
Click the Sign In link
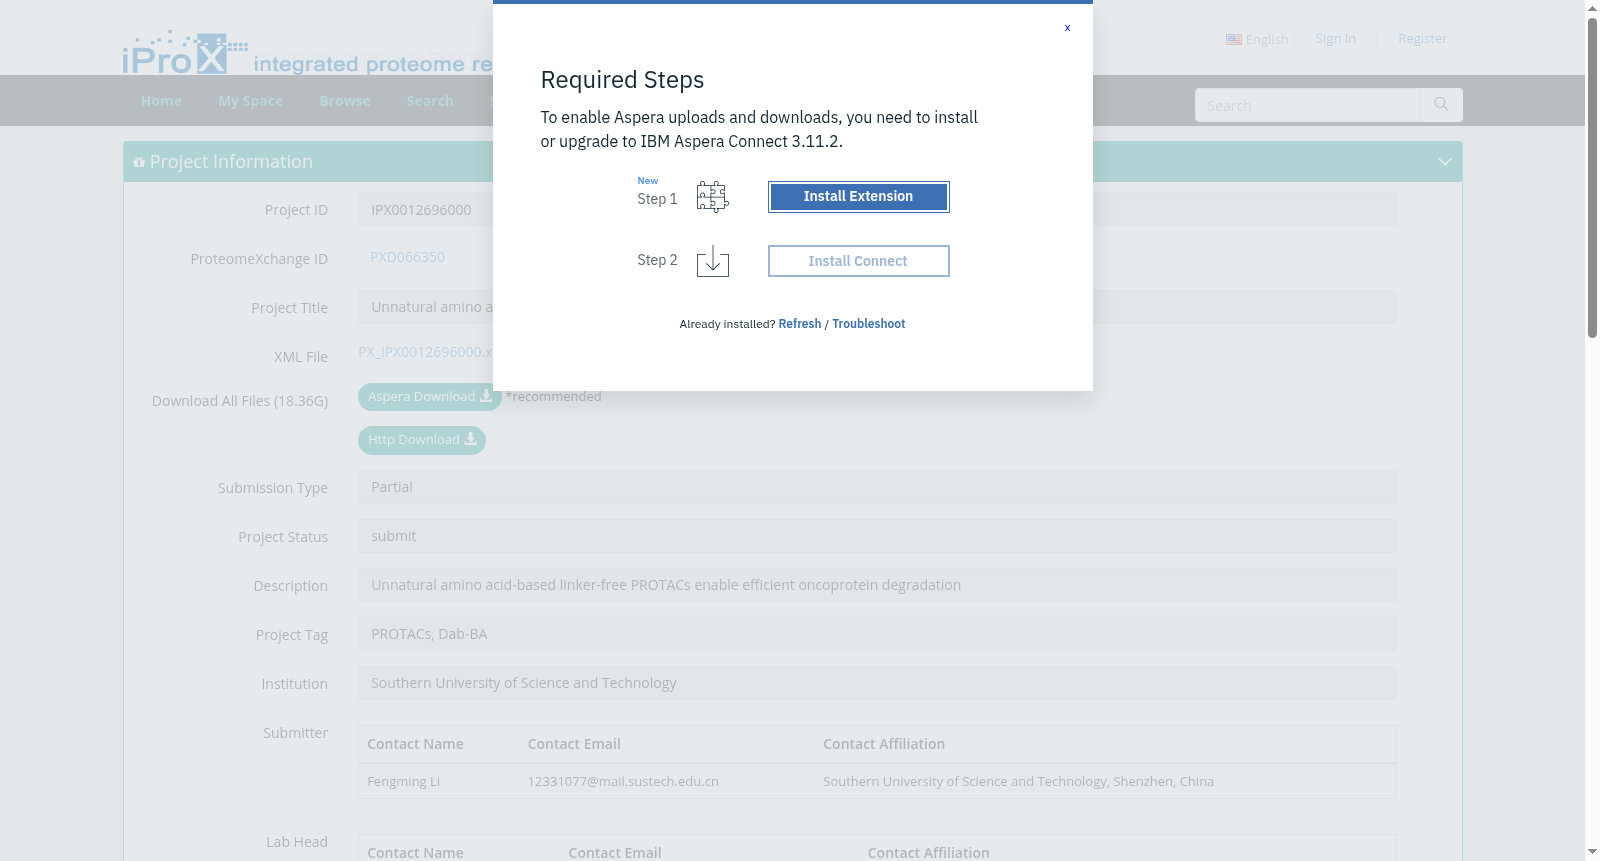pyautogui.click(x=1335, y=38)
